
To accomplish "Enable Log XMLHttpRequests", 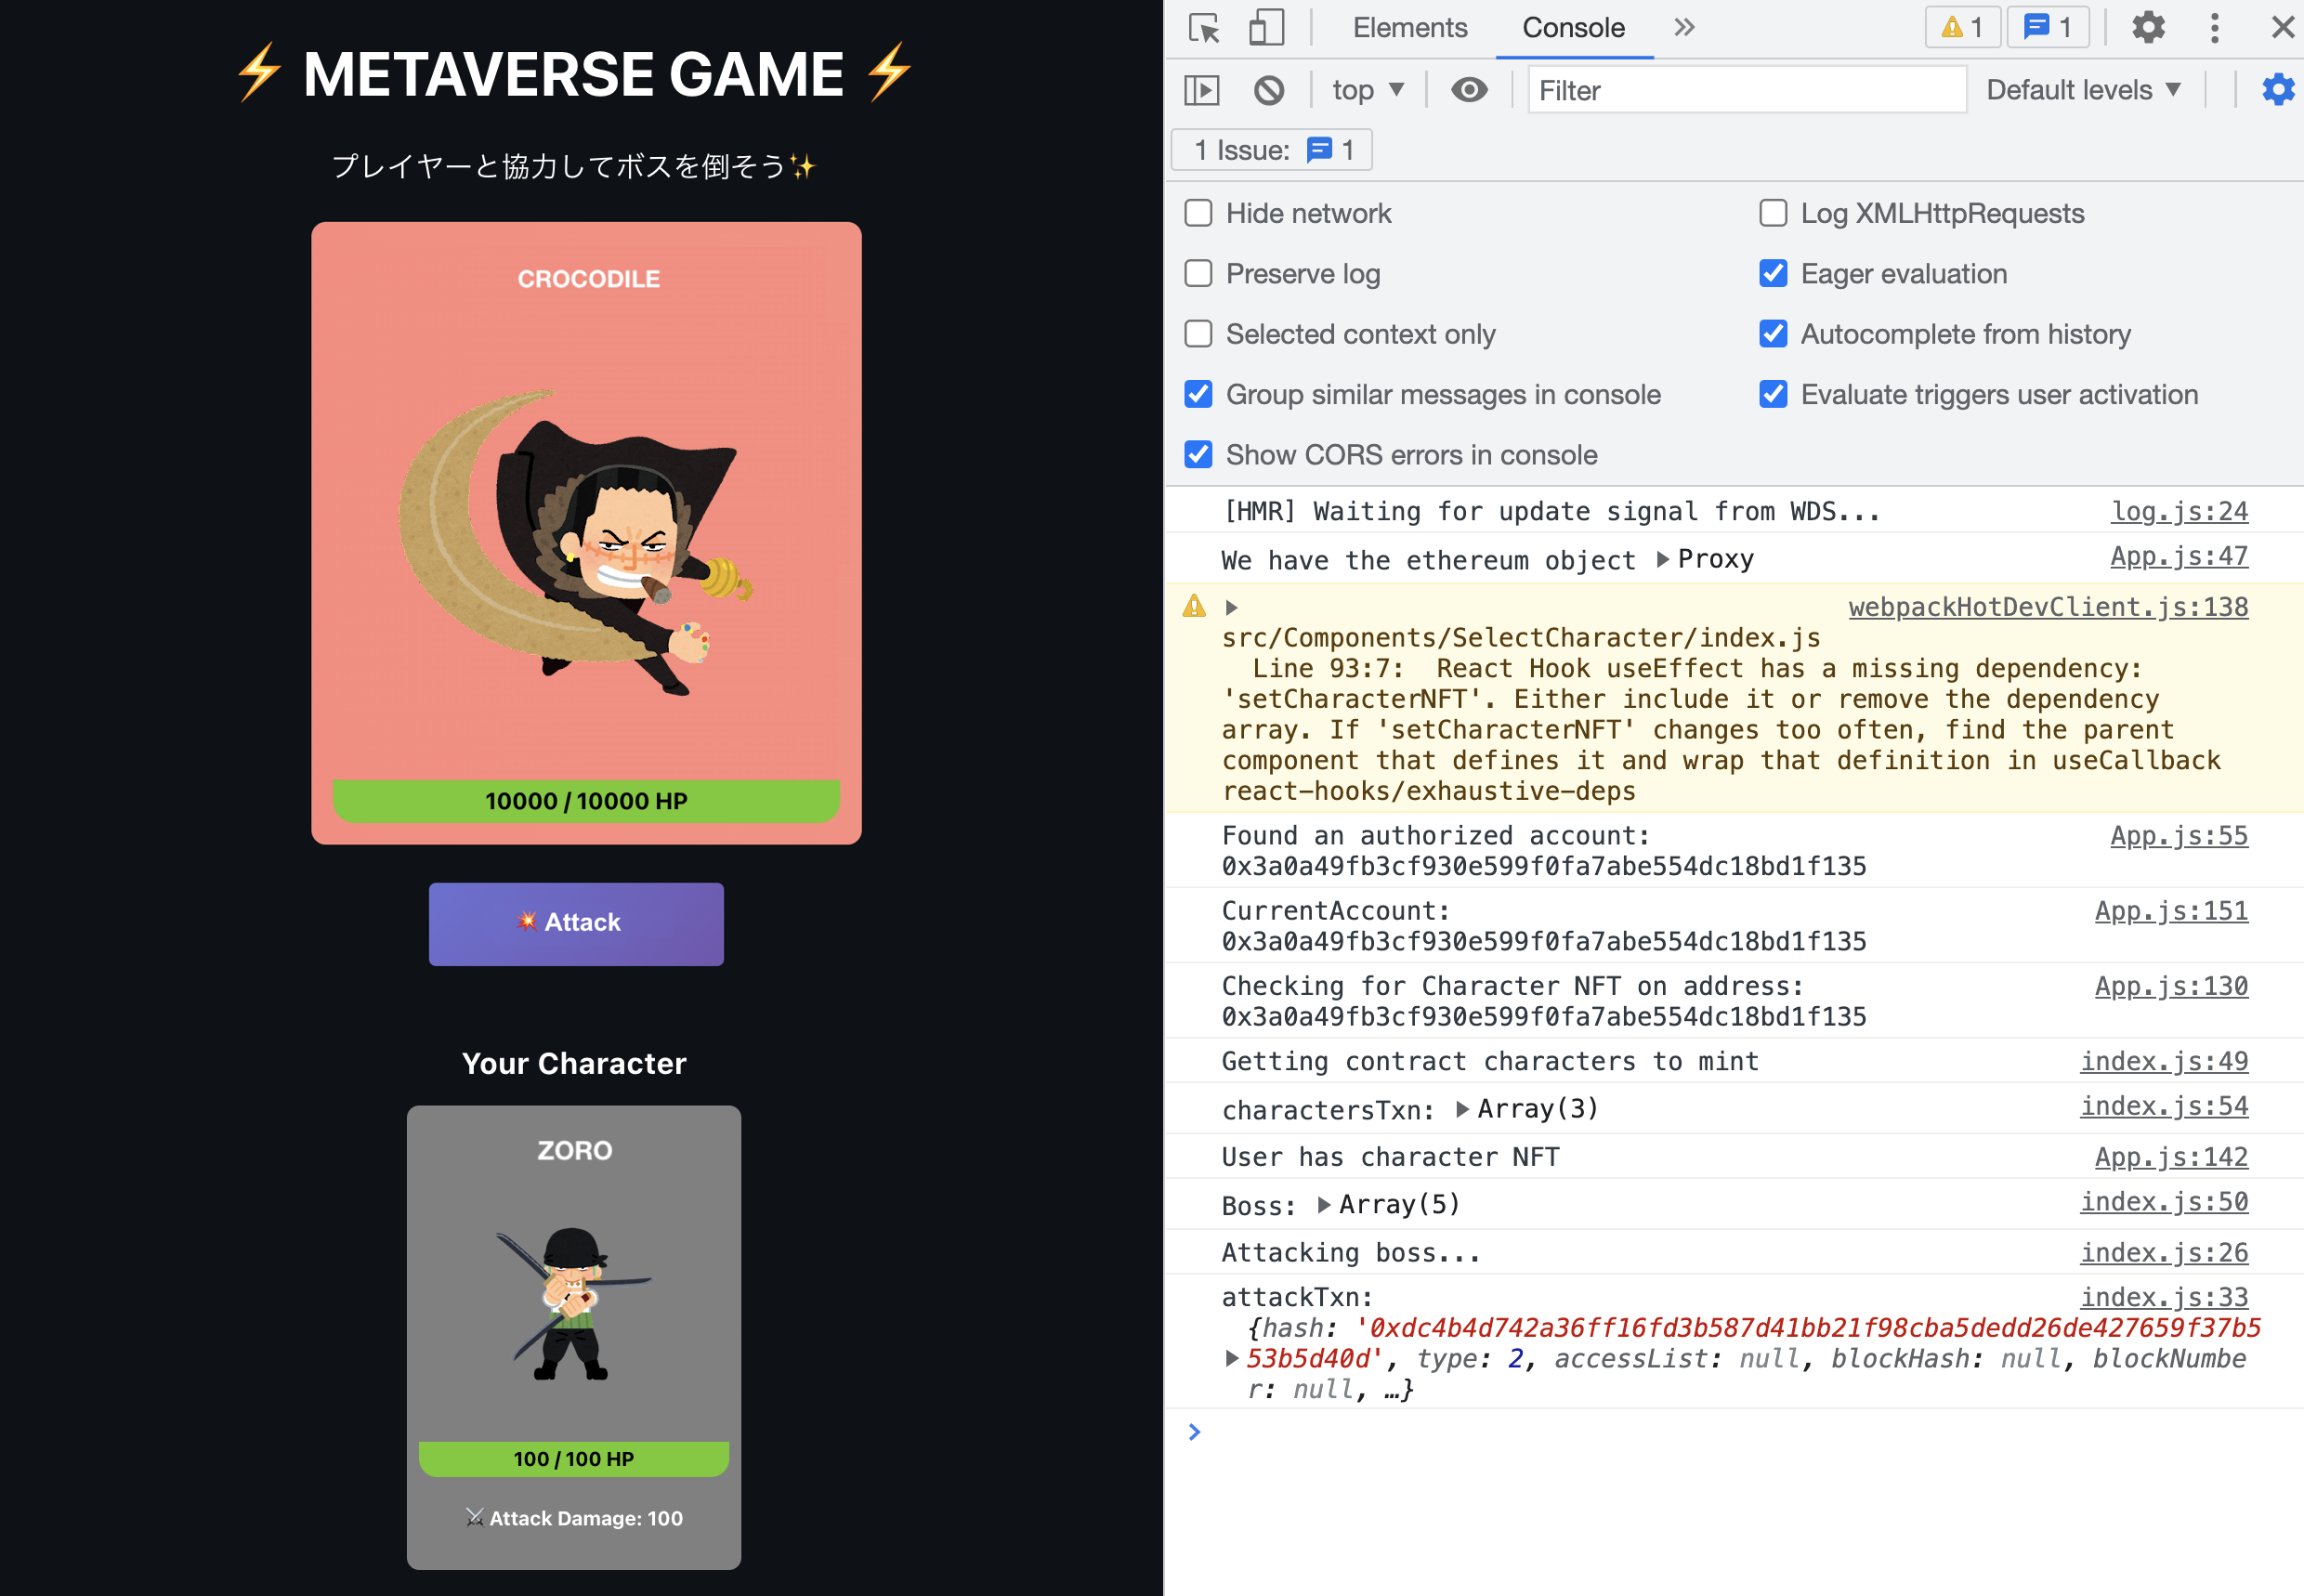I will pos(1773,213).
